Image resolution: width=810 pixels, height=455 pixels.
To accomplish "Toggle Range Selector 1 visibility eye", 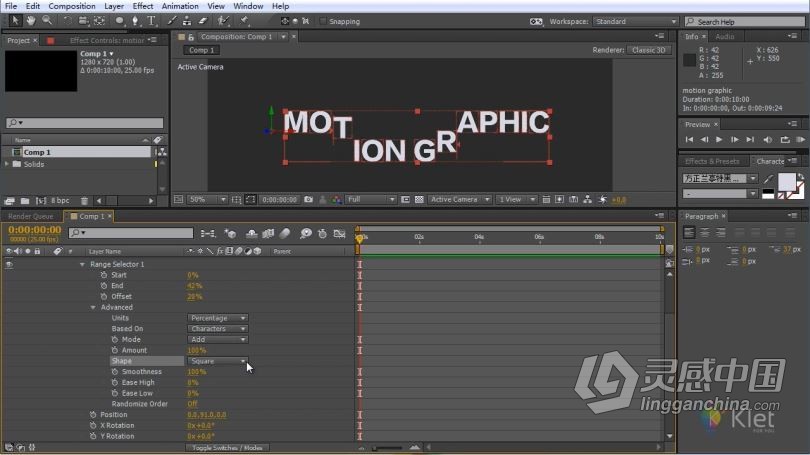I will (x=9, y=264).
